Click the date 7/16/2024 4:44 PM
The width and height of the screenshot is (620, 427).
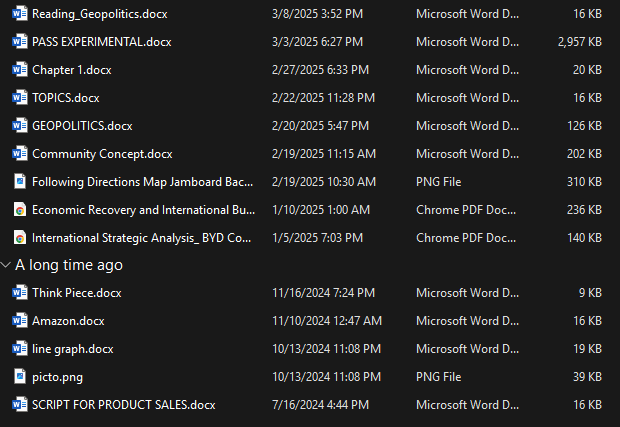coord(320,405)
